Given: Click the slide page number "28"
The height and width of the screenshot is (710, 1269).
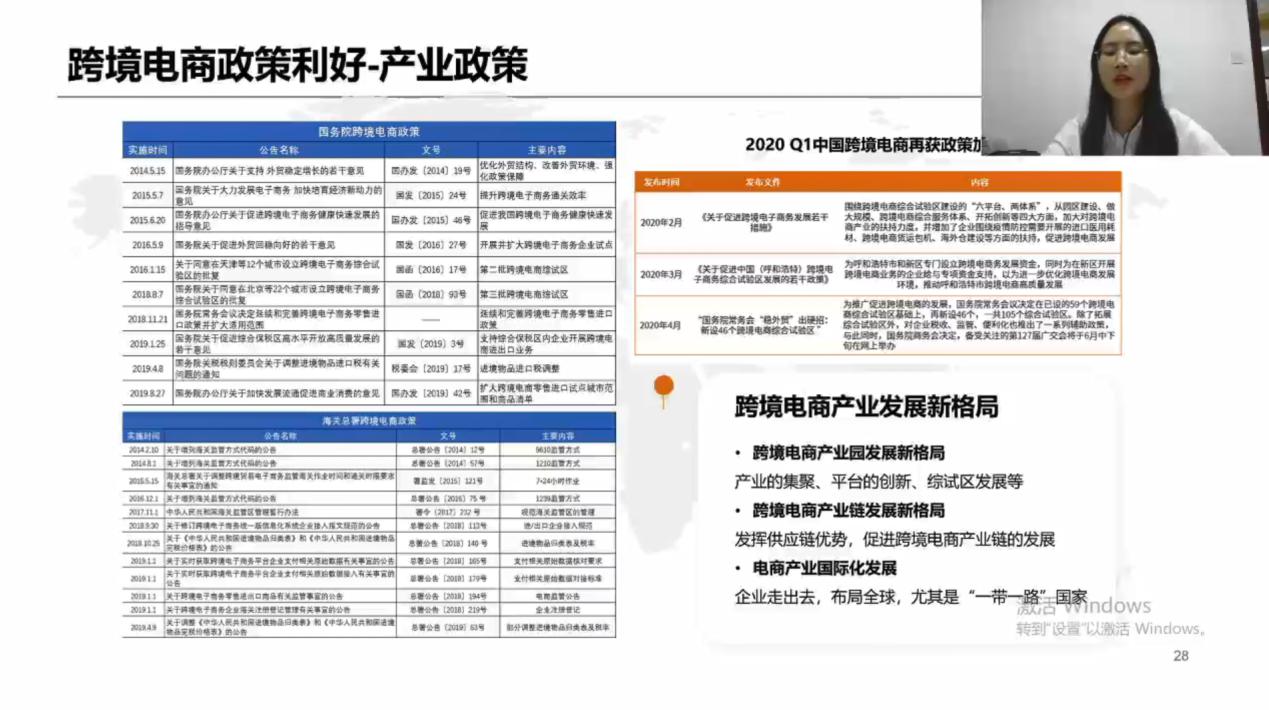Looking at the screenshot, I should click(1181, 656).
